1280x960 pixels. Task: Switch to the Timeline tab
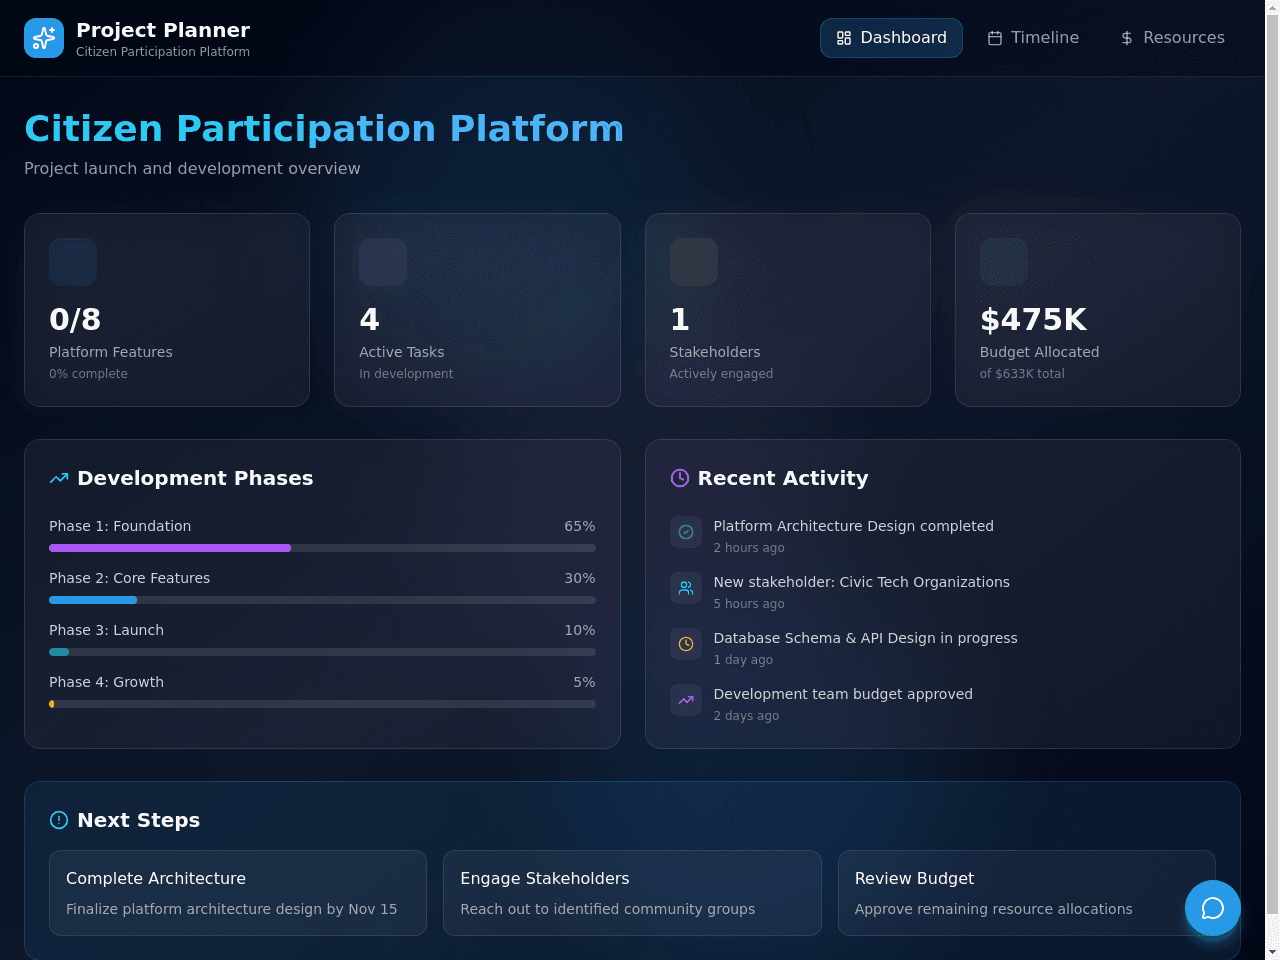(1033, 38)
